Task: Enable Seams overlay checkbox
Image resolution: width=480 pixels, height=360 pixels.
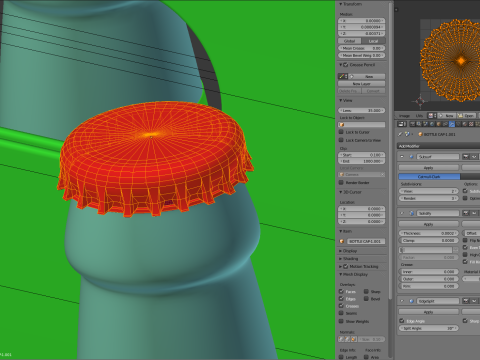Action: coord(341,313)
